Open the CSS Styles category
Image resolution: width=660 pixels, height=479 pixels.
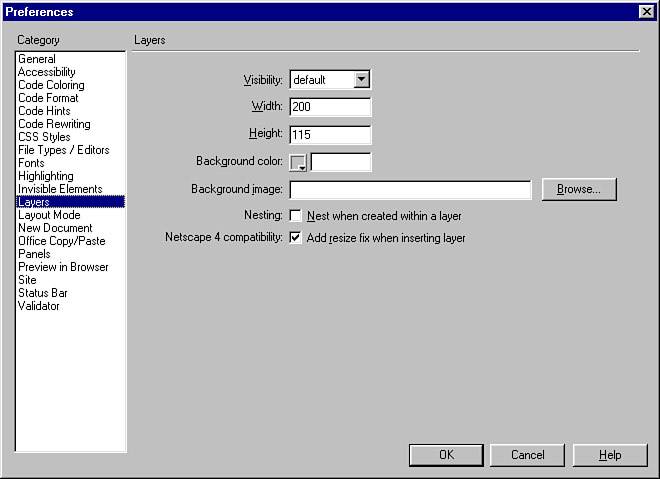[x=44, y=137]
